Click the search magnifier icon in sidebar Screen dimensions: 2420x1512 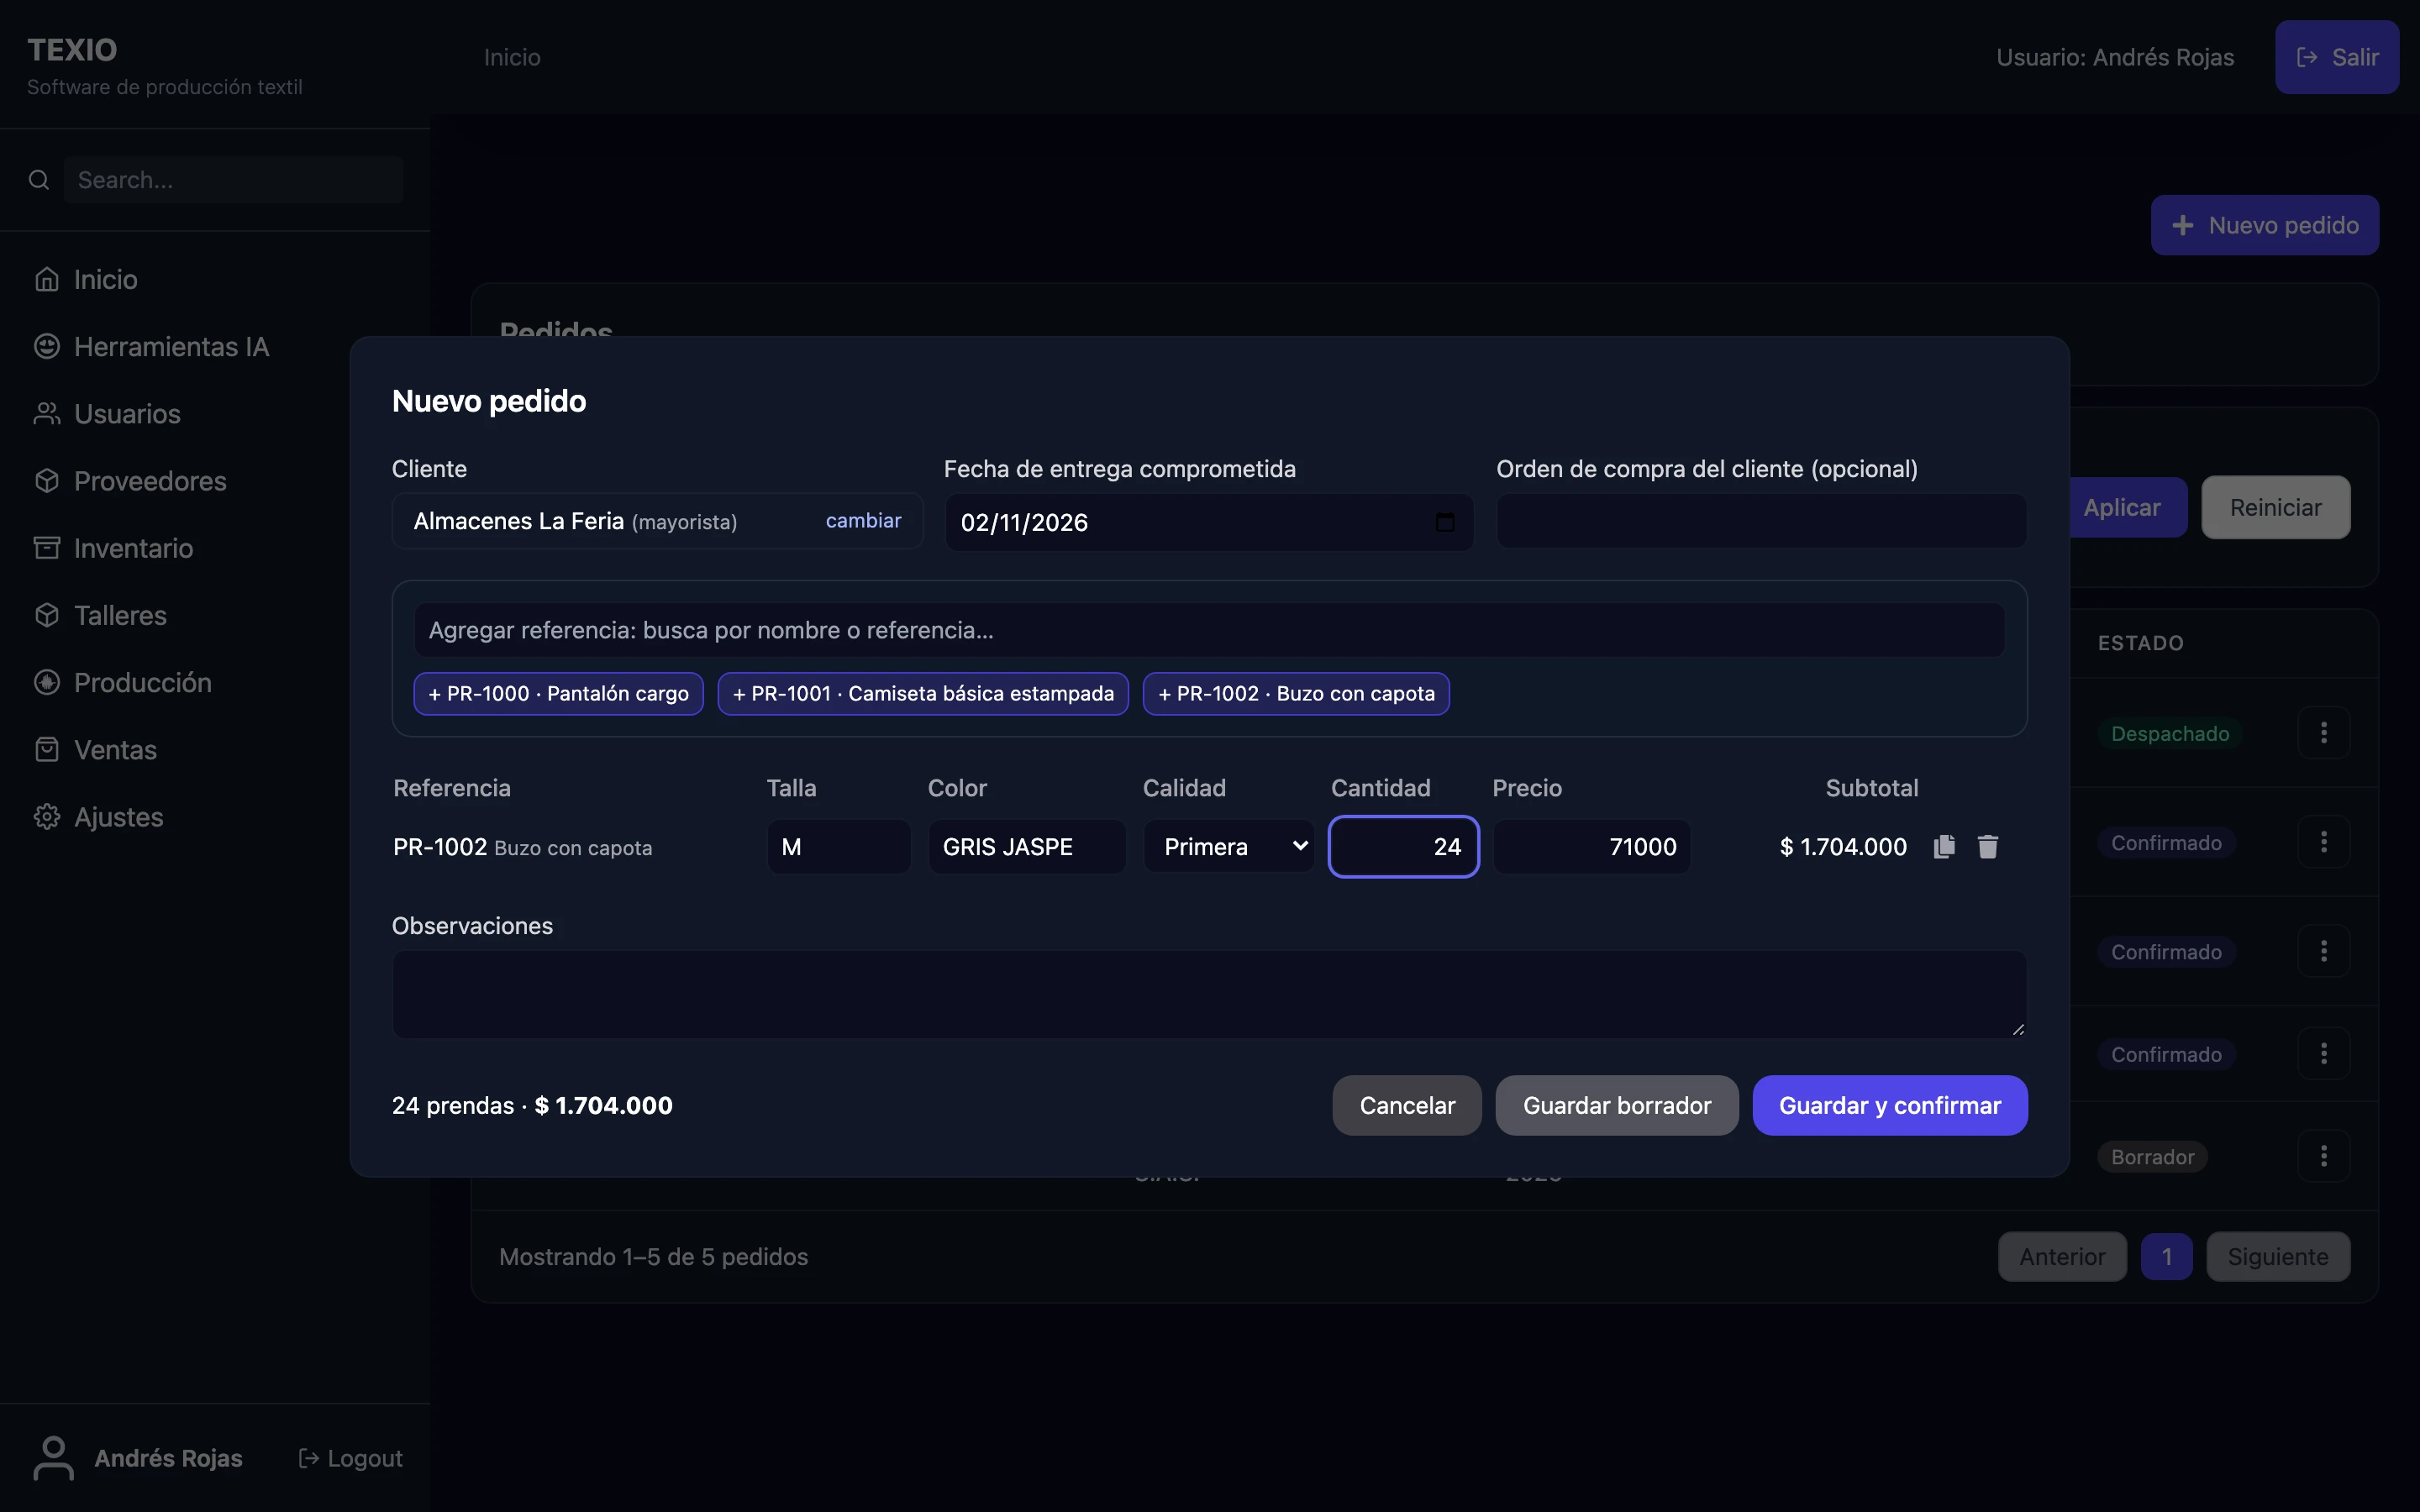pyautogui.click(x=39, y=180)
